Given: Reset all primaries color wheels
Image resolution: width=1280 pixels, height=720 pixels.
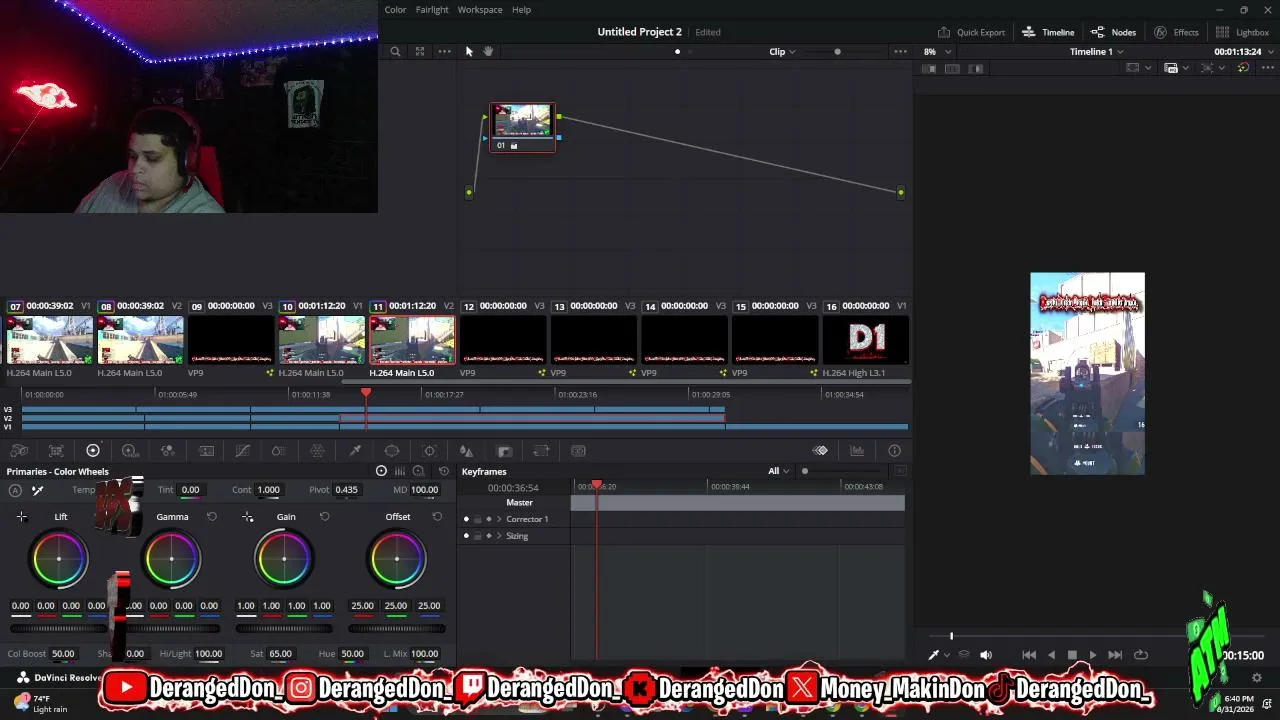Looking at the screenshot, I should 444,471.
